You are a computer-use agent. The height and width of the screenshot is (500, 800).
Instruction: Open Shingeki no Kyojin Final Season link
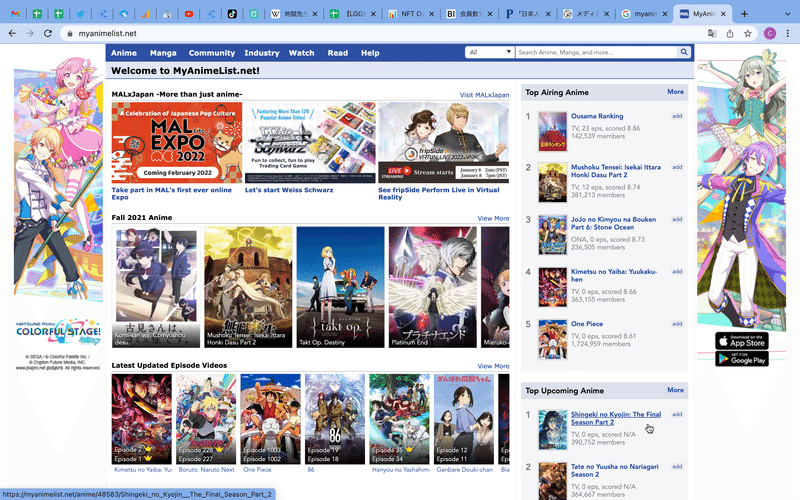(616, 418)
